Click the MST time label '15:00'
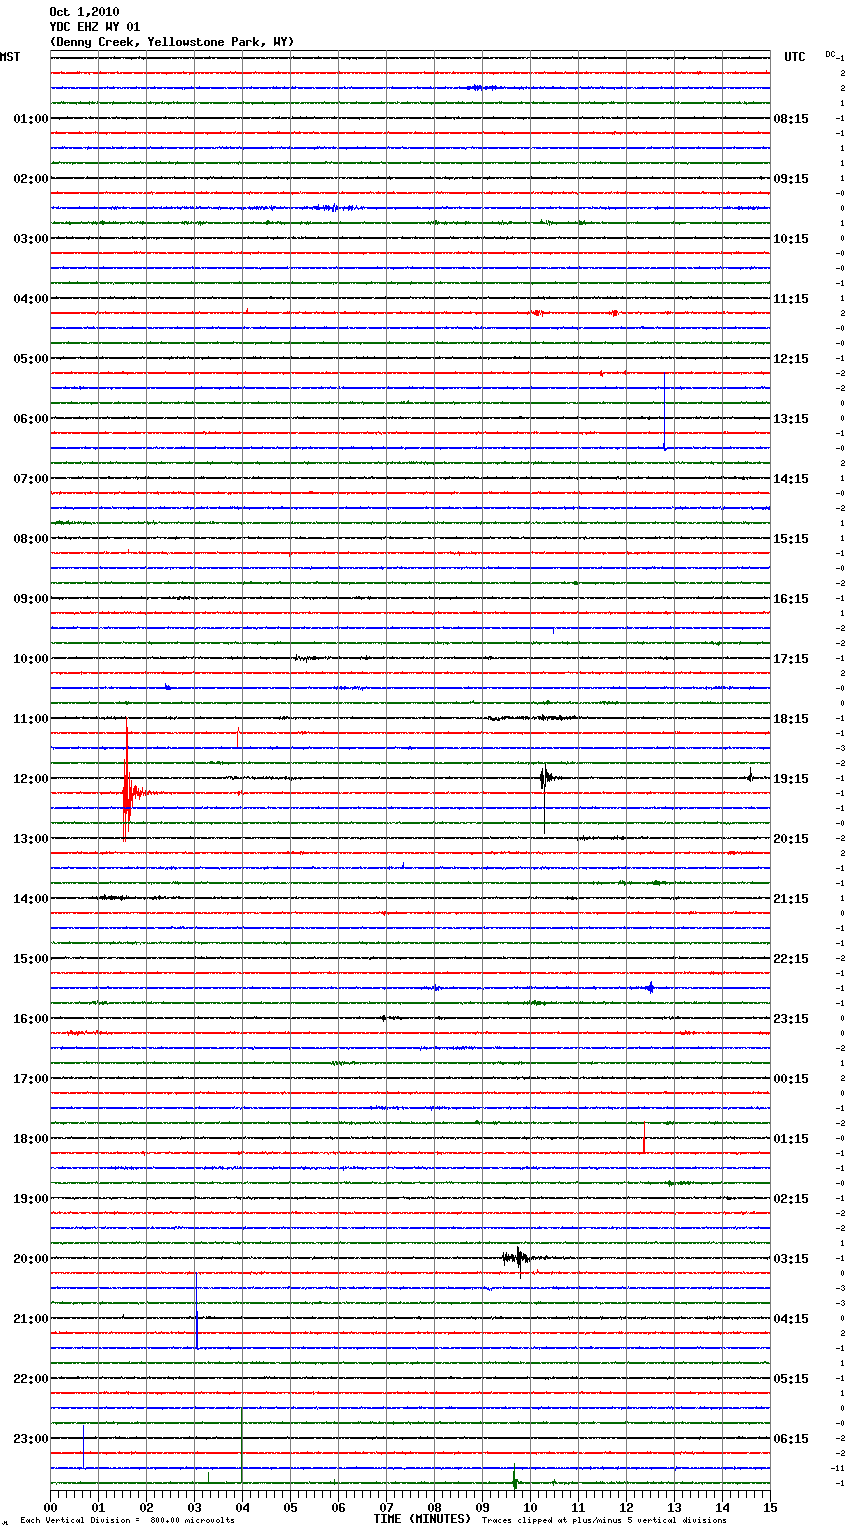The width and height of the screenshot is (850, 1534). [x=31, y=959]
